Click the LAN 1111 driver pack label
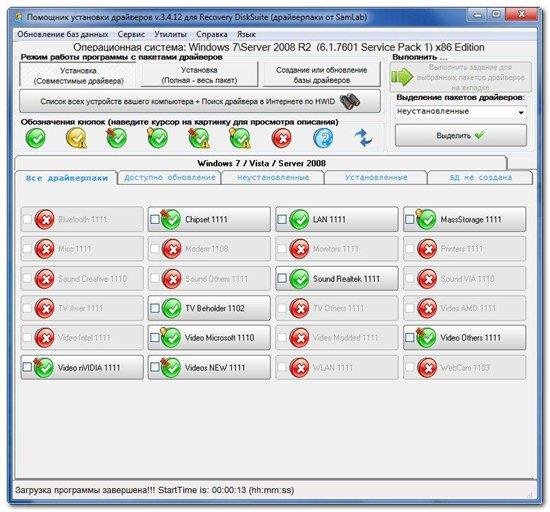The height and width of the screenshot is (512, 550). [329, 220]
